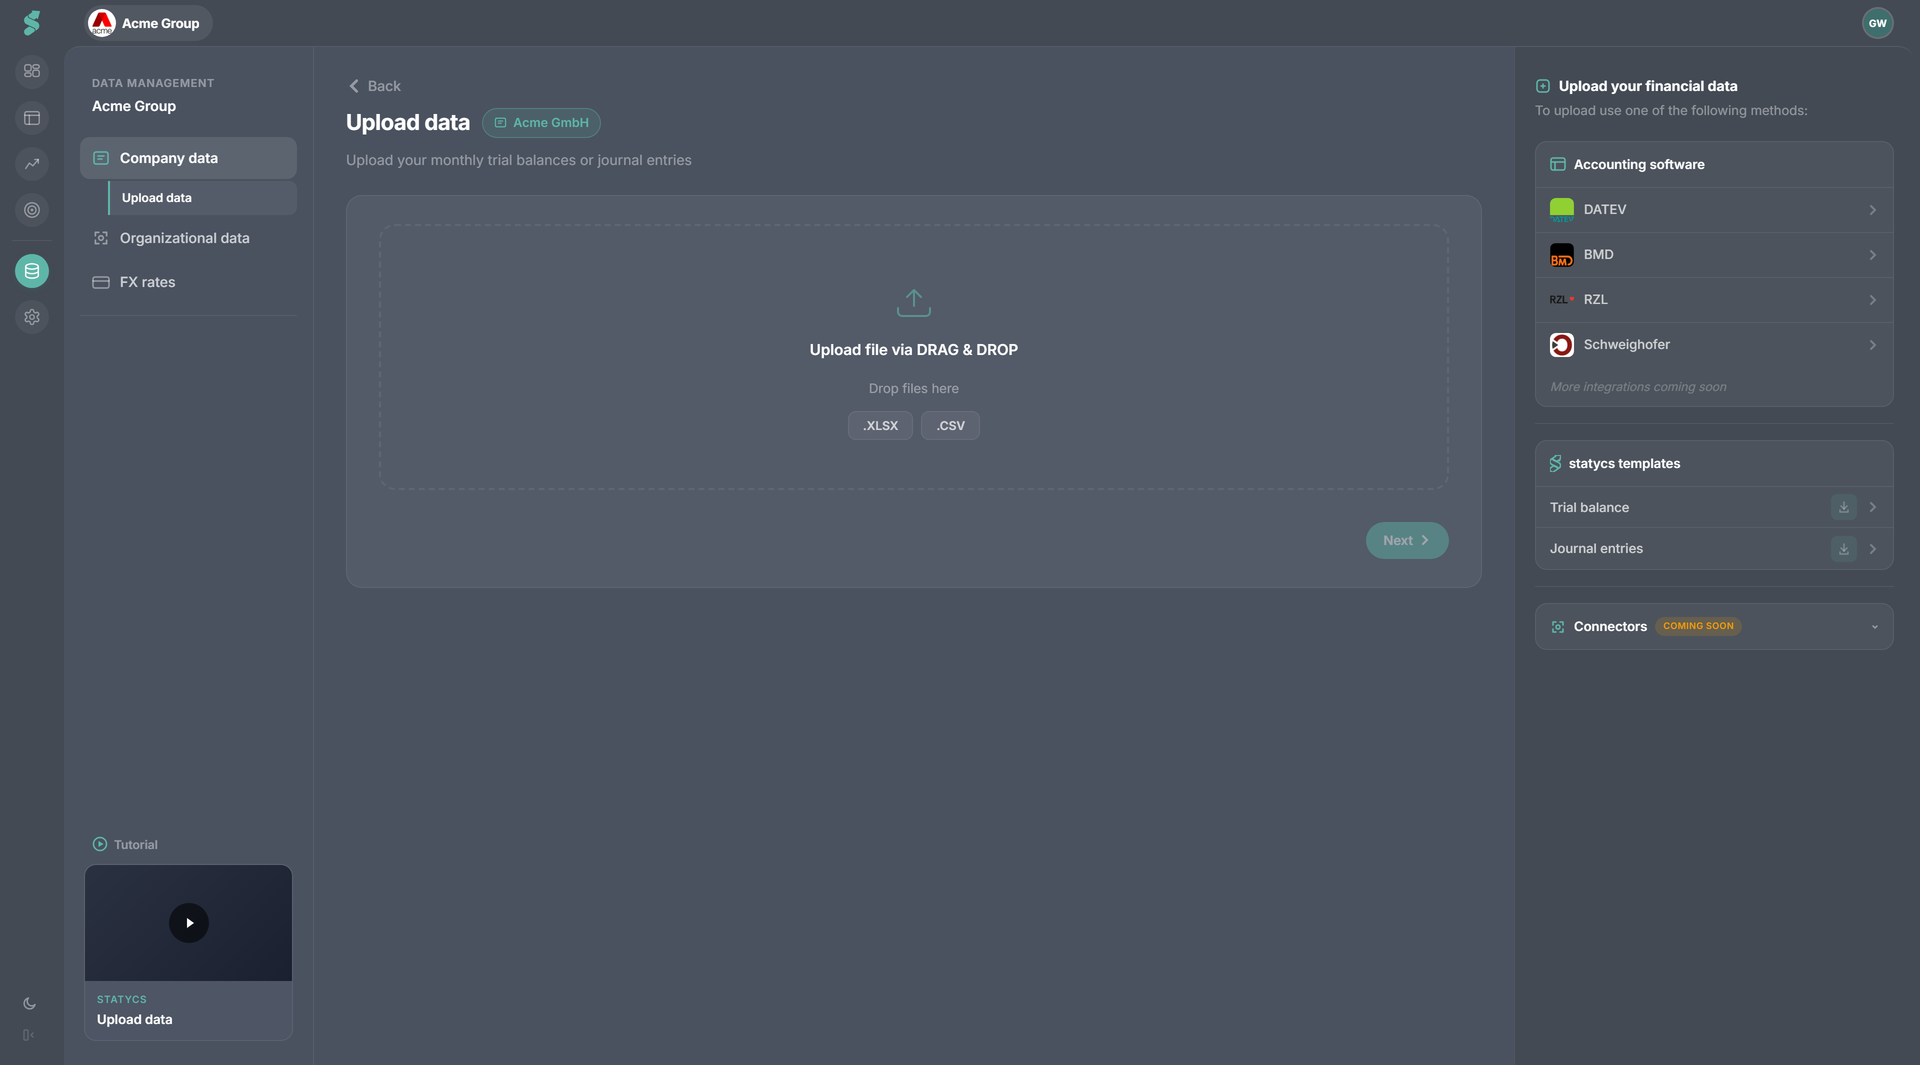Open the trend chart icon in sidebar
Viewport: 1920px width, 1065px height.
pos(32,164)
